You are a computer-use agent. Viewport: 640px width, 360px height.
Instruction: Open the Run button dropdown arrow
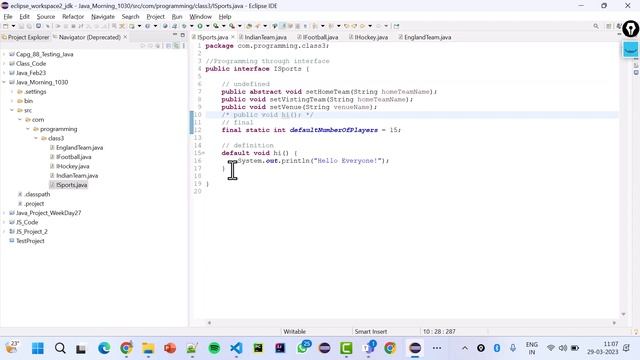(x=207, y=26)
